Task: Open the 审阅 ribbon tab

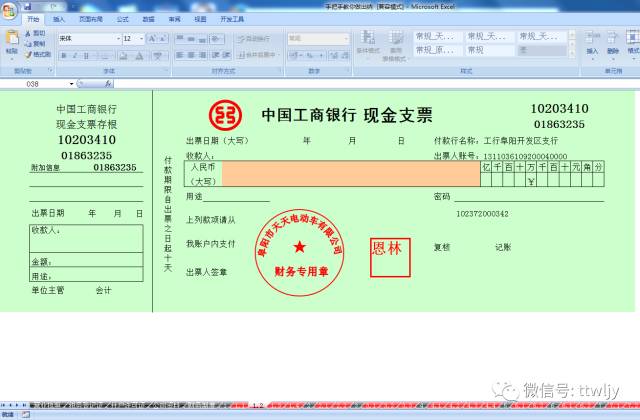Action: coord(175,19)
